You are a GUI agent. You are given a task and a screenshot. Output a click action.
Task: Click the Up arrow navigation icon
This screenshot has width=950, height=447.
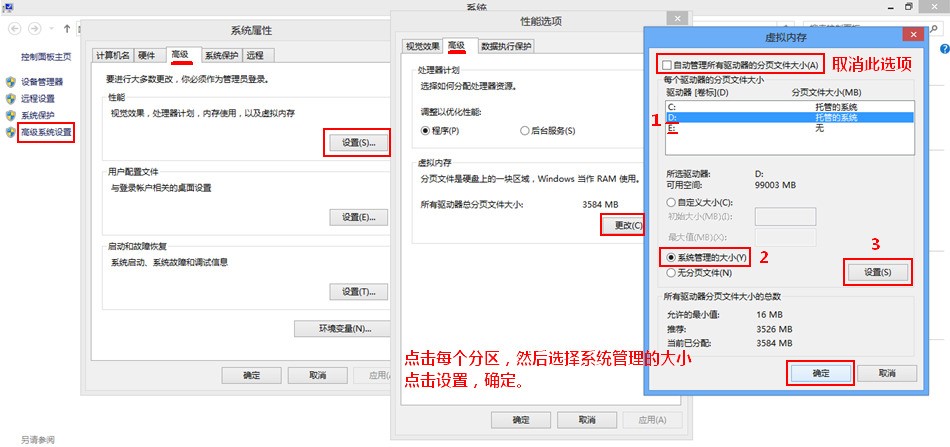pyautogui.click(x=67, y=28)
